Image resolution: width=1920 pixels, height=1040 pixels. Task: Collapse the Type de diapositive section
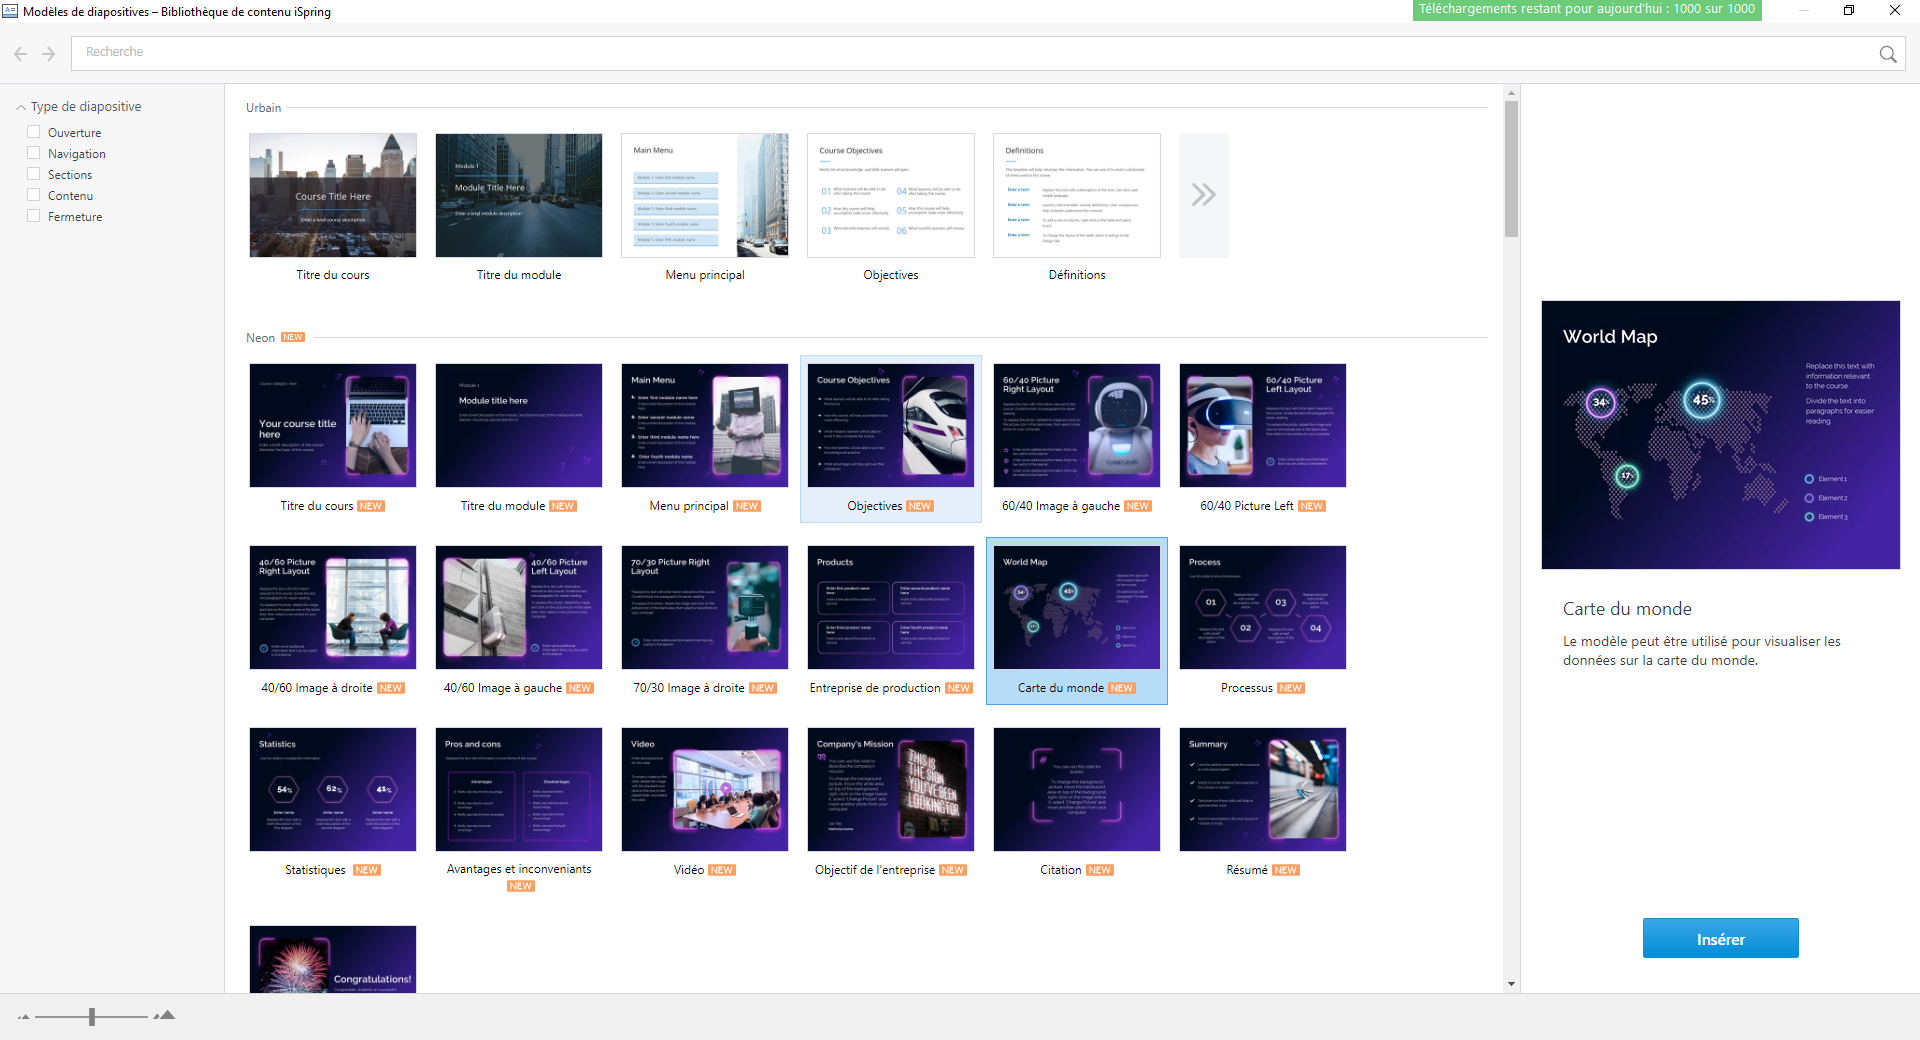[21, 107]
